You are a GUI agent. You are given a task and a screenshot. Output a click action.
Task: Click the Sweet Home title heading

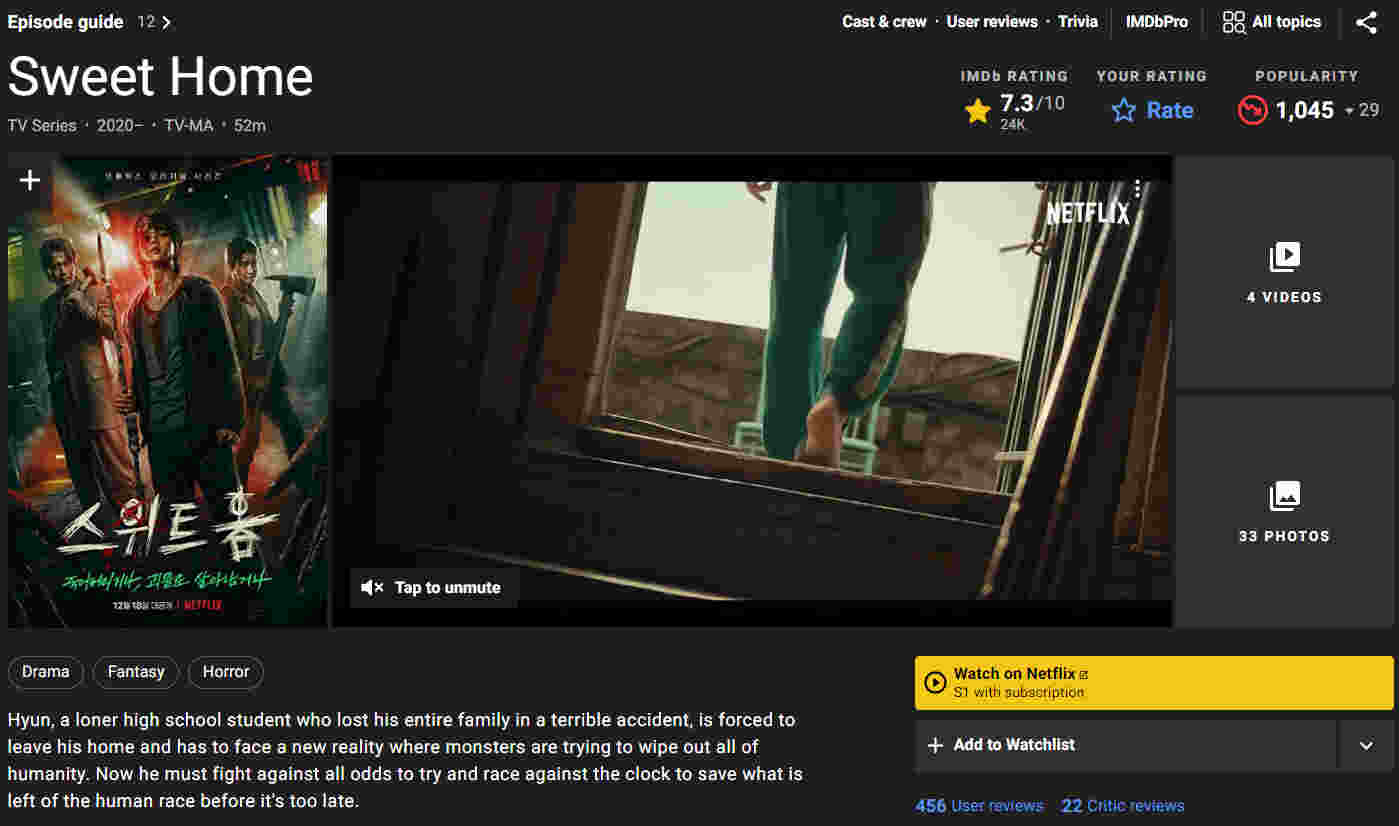(160, 76)
